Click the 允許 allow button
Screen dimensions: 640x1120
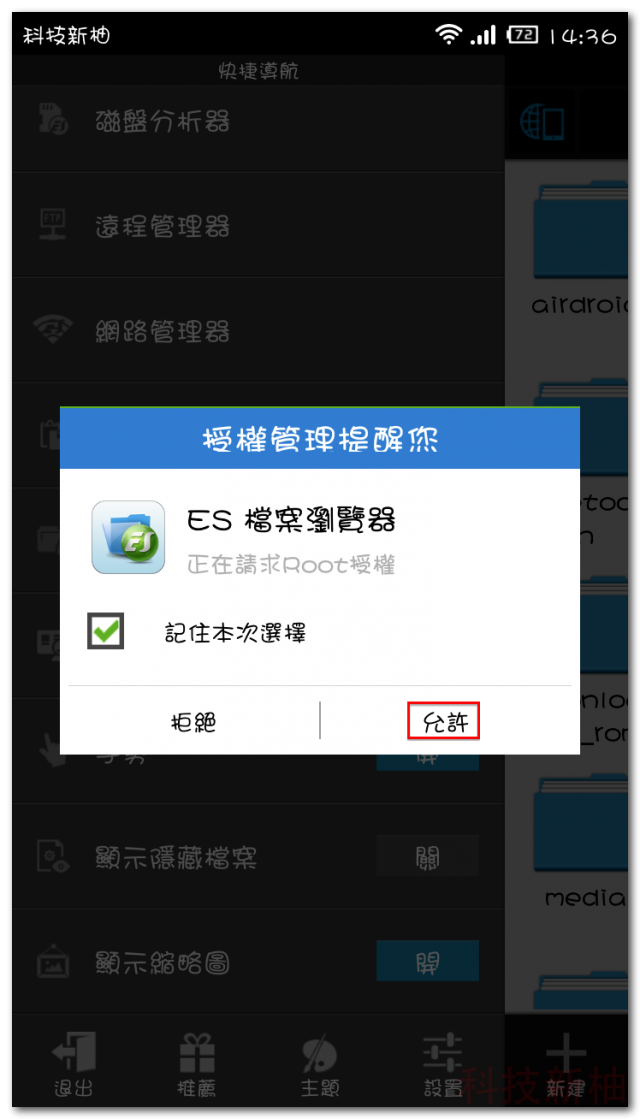click(x=443, y=721)
